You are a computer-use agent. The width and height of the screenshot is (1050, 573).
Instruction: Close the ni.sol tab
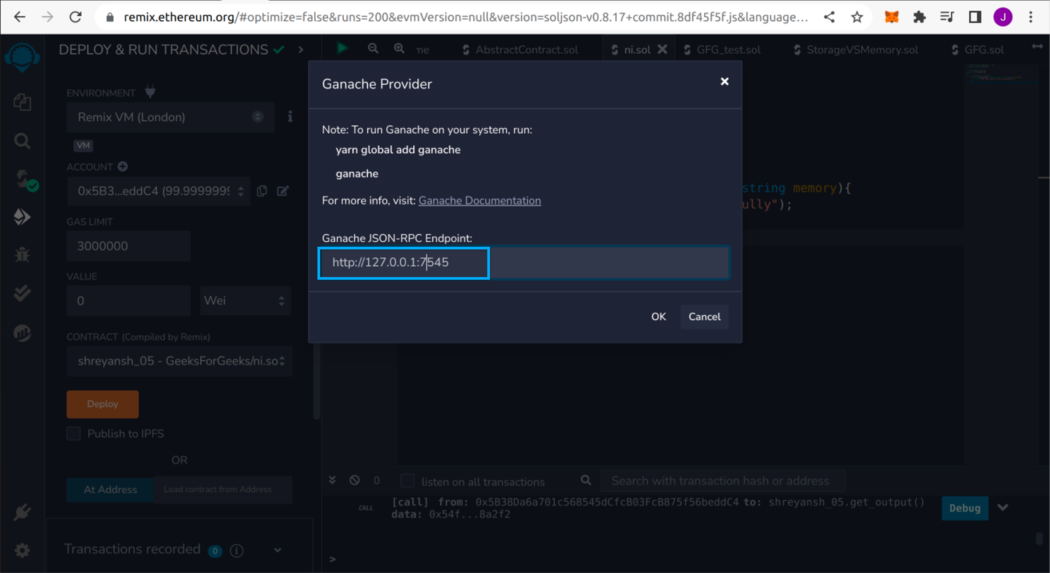point(662,49)
